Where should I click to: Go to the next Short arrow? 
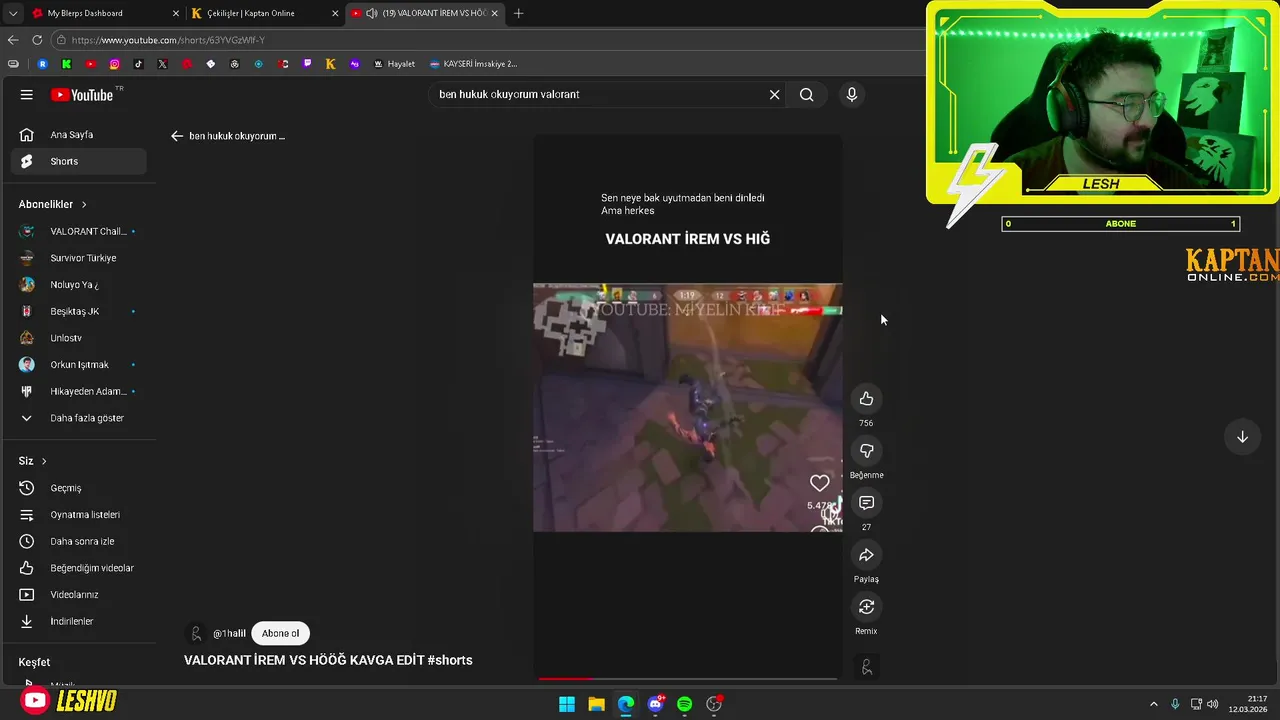click(x=1242, y=437)
